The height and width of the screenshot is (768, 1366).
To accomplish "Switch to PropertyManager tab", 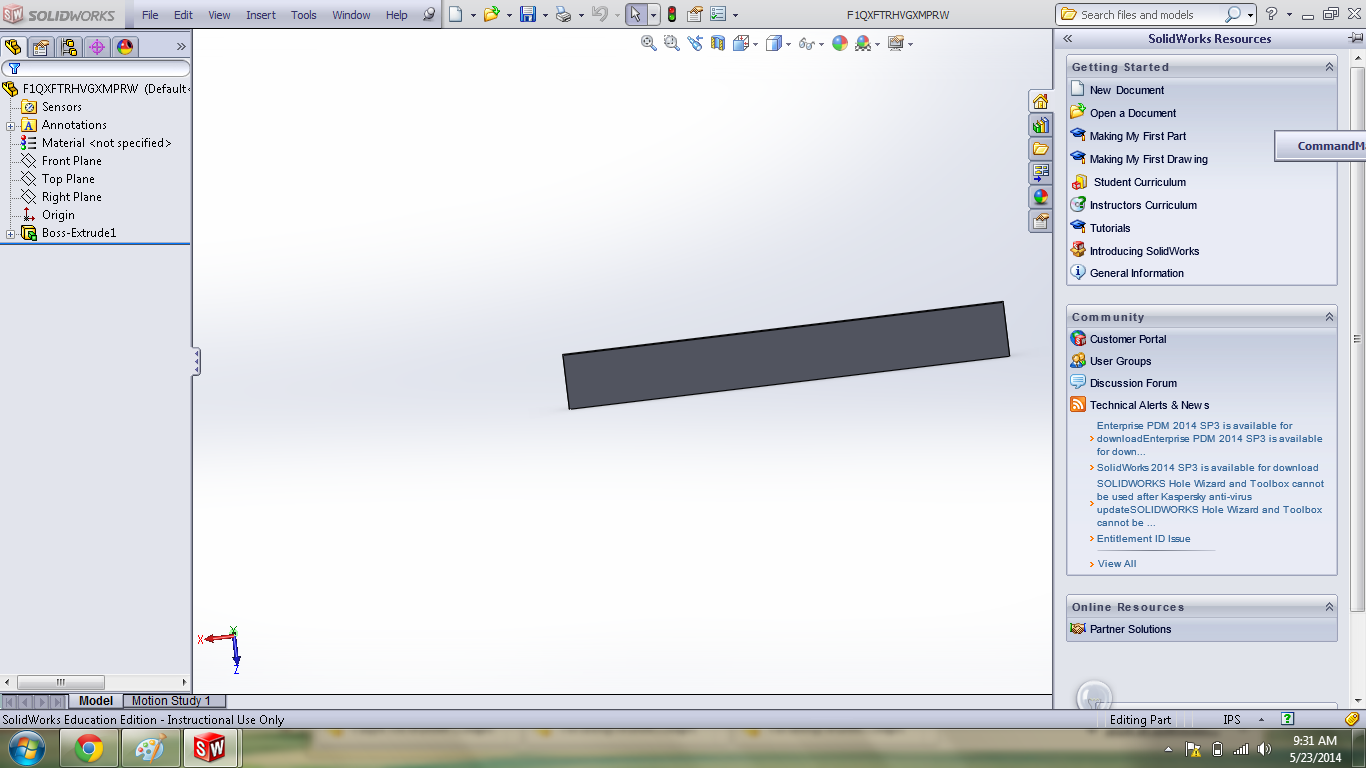I will [41, 47].
